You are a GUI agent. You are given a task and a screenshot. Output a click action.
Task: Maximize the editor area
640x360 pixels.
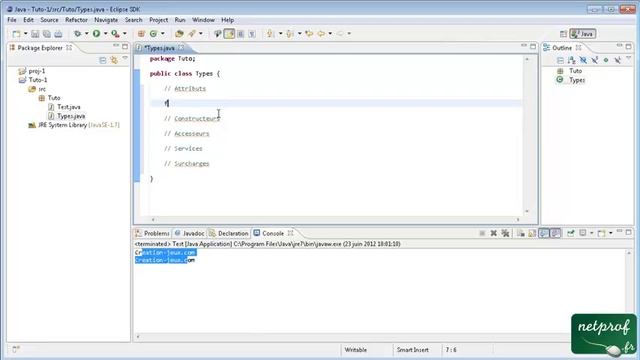[533, 47]
